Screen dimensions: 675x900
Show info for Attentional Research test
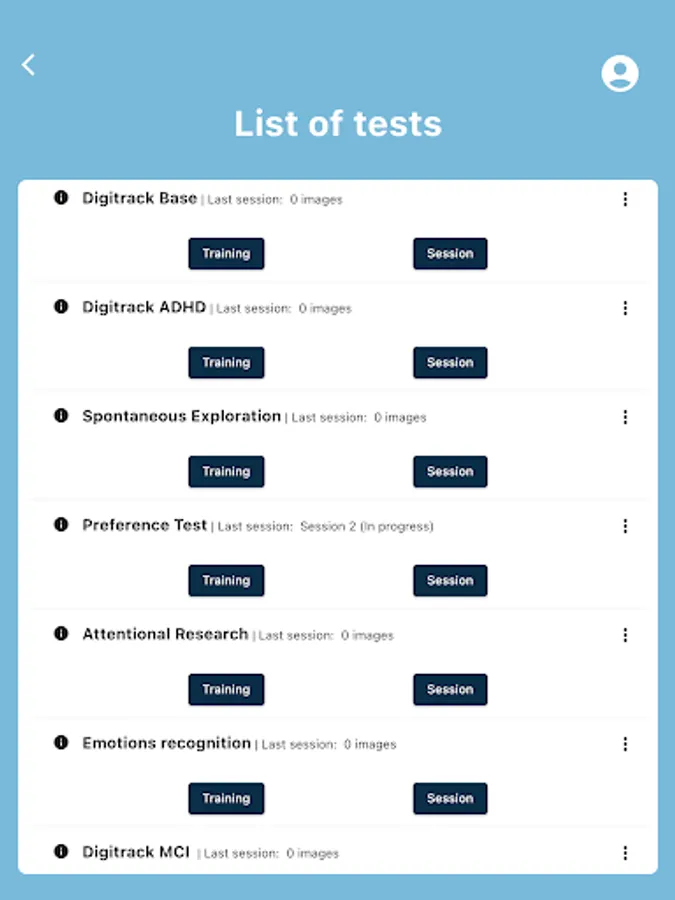tap(61, 634)
